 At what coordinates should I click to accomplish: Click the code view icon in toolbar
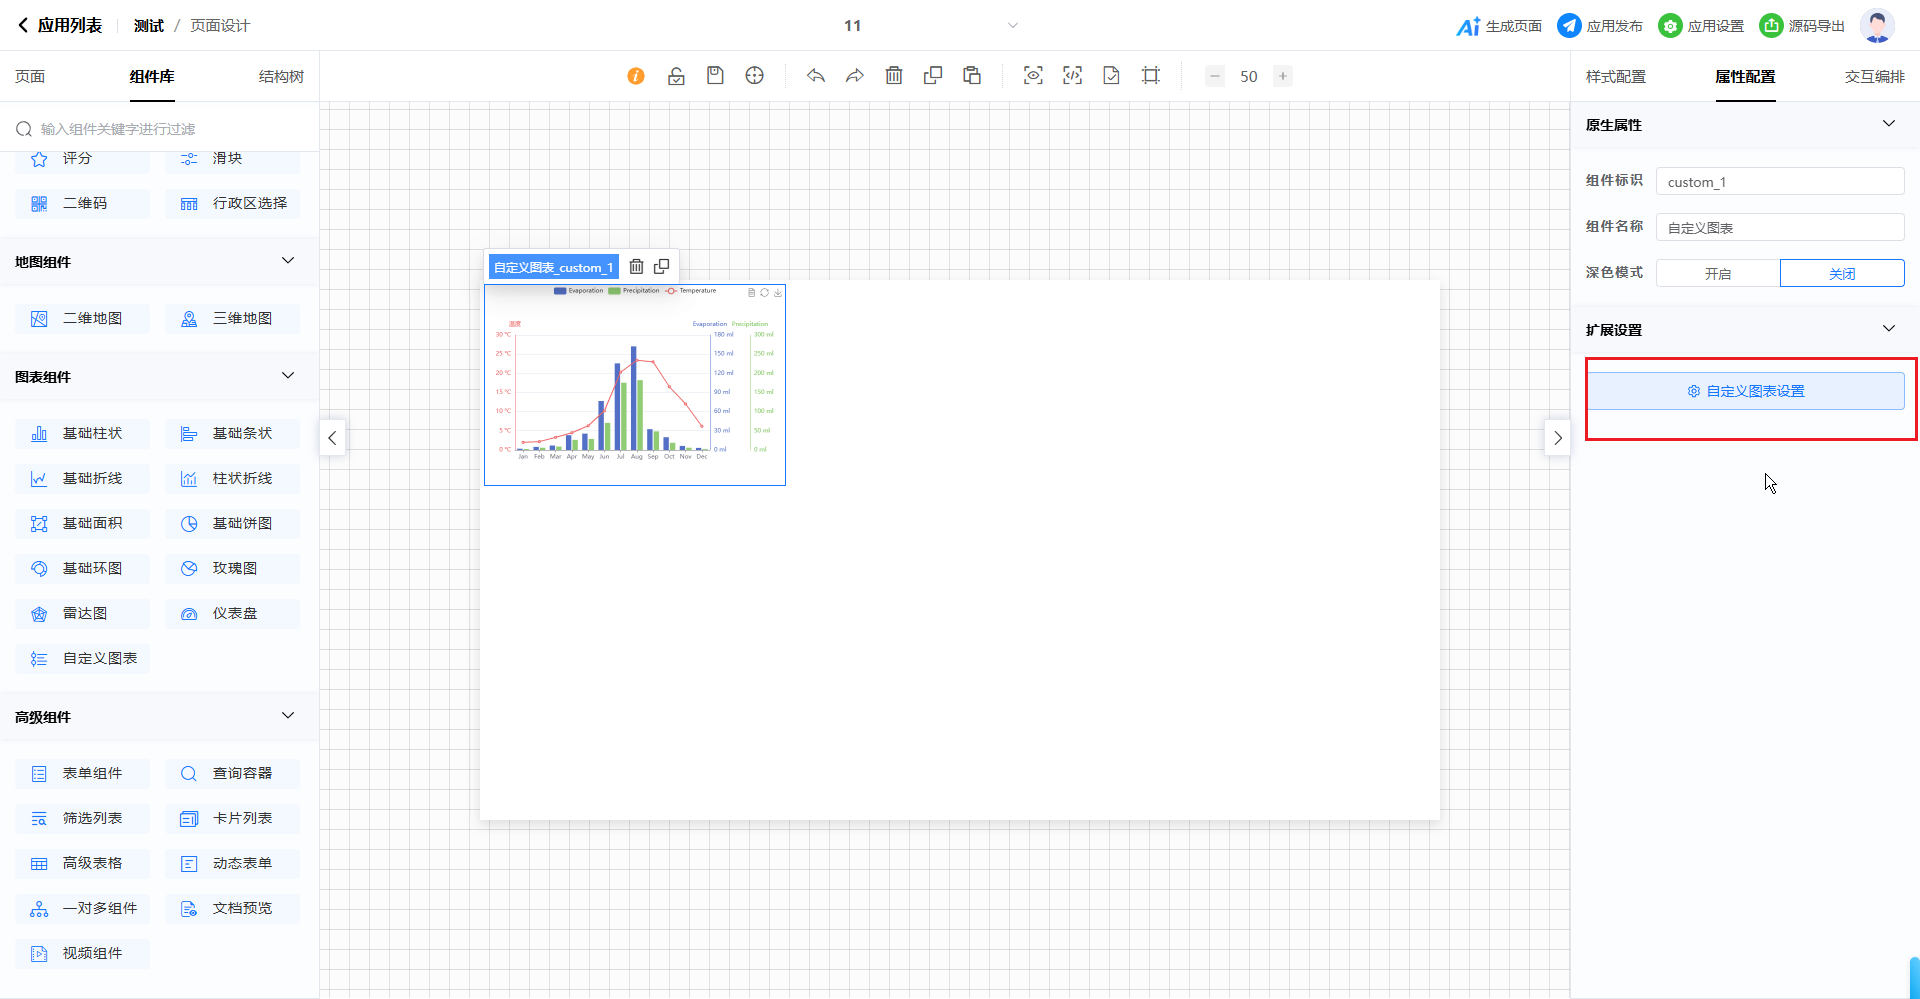click(1072, 76)
